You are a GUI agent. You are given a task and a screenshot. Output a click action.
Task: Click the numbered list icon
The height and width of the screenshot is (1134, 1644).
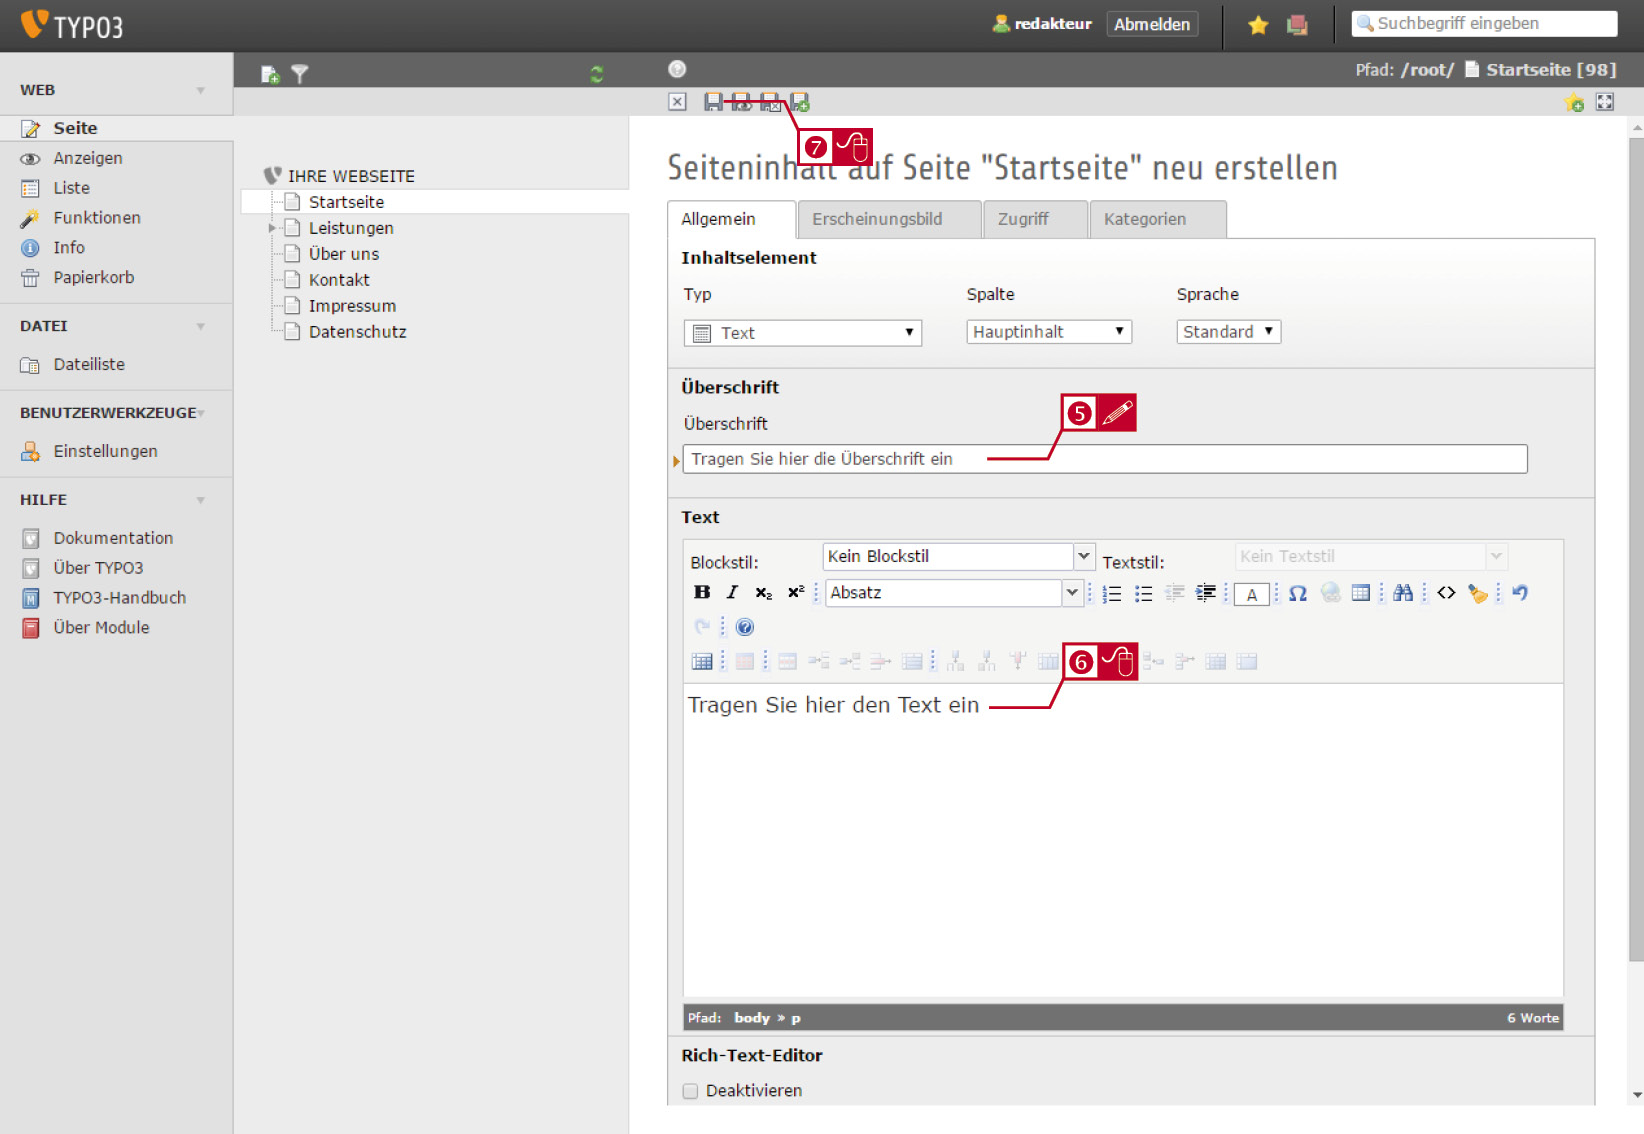coord(1112,594)
